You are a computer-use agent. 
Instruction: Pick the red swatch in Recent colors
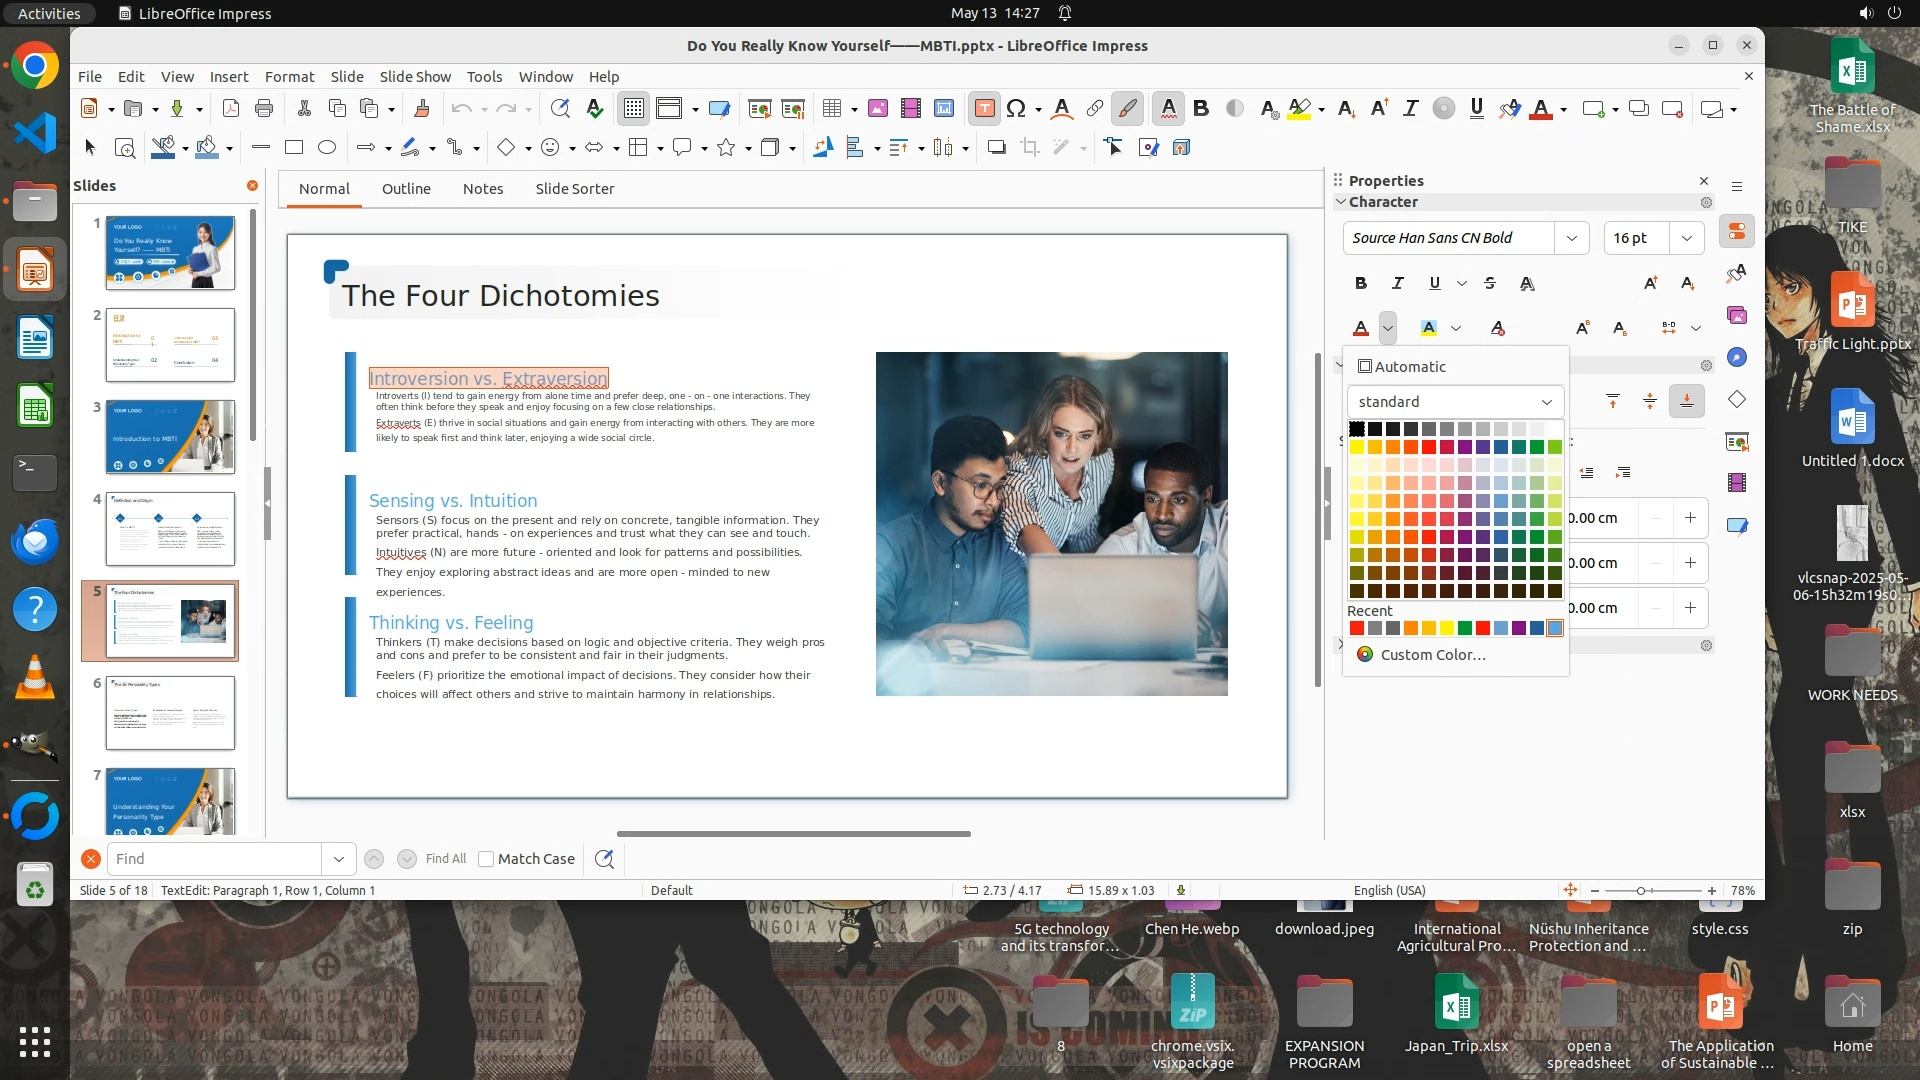pyautogui.click(x=1357, y=628)
